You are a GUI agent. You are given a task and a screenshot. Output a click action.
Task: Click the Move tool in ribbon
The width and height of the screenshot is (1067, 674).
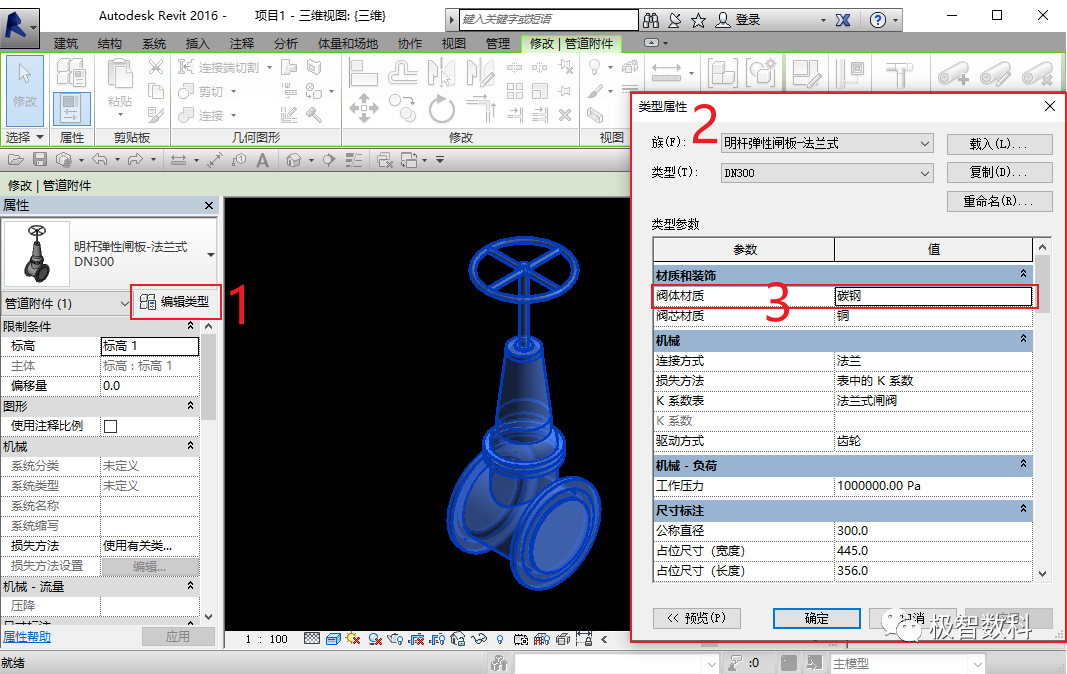364,108
